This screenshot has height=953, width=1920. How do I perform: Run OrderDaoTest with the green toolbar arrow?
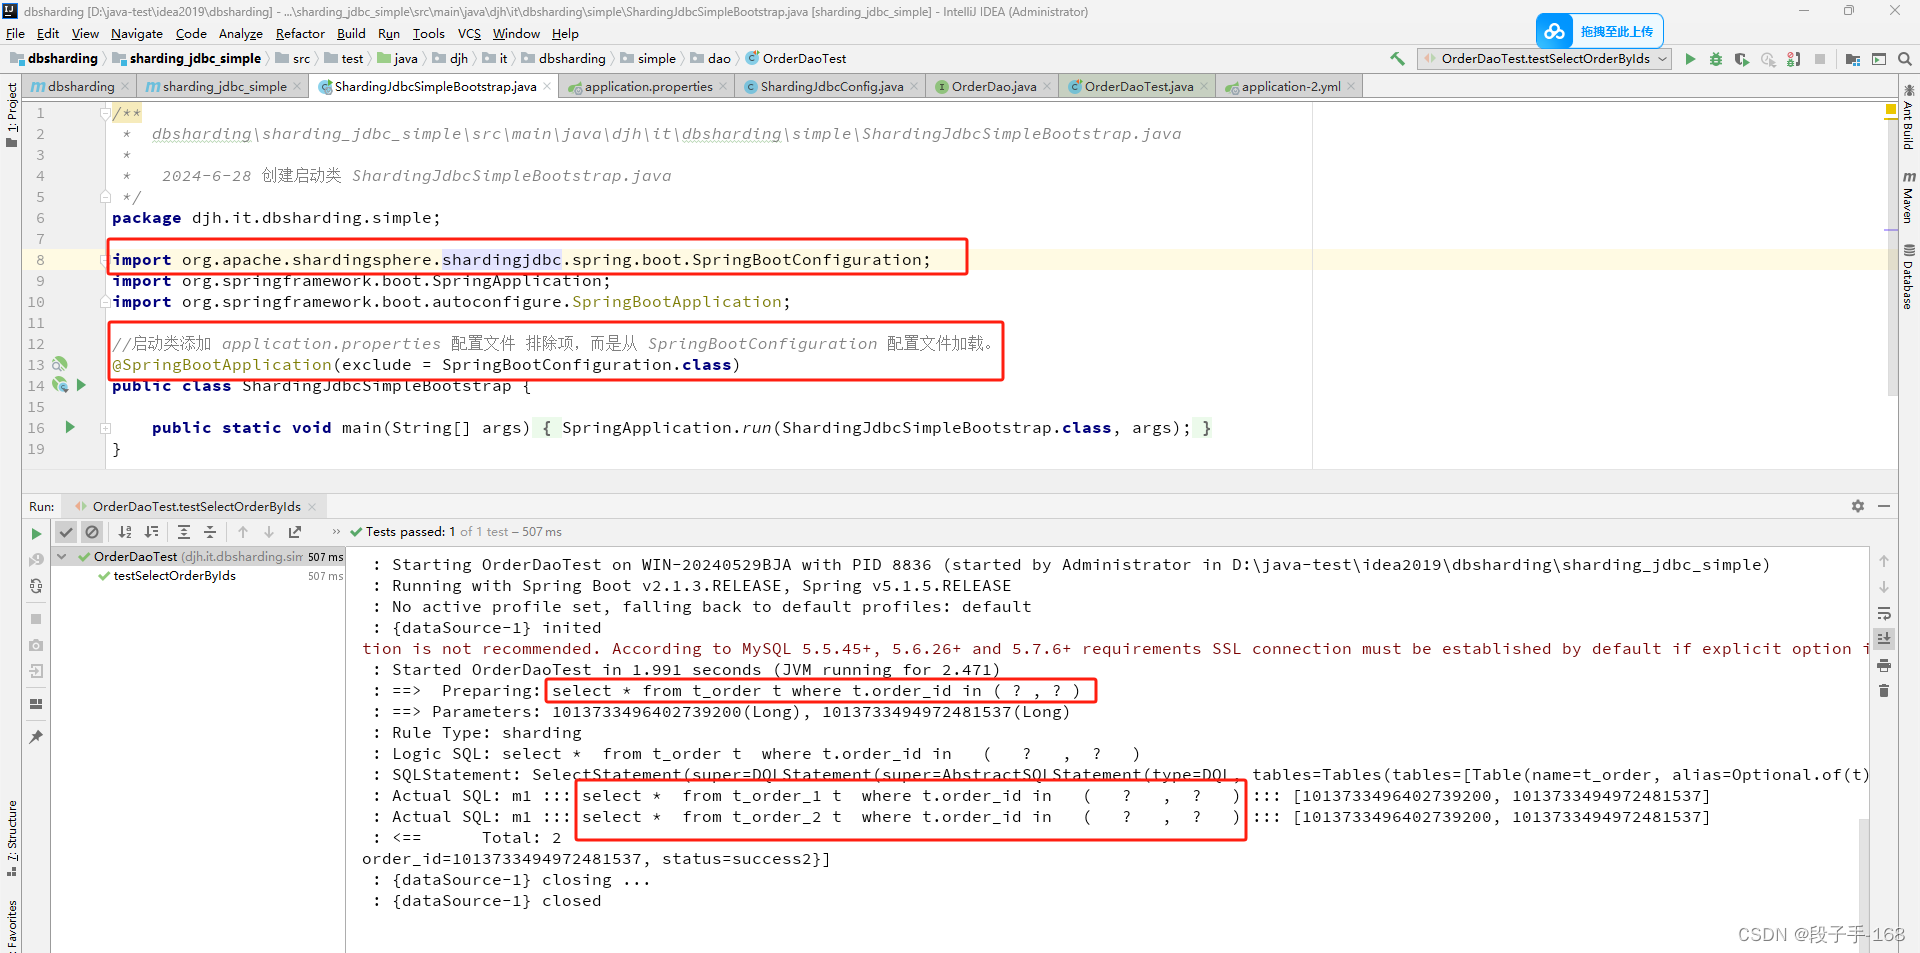[1690, 59]
